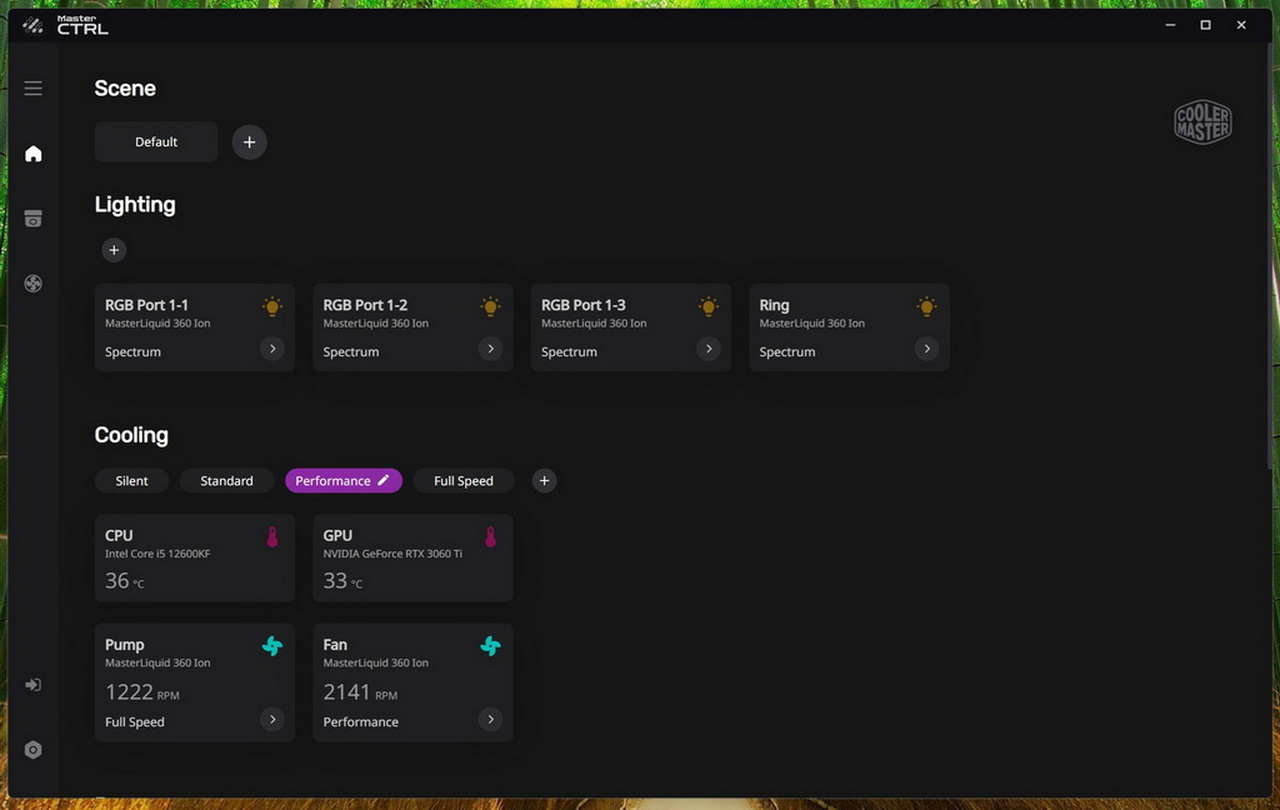
Task: Click the Cooler Master logo
Action: click(1203, 123)
